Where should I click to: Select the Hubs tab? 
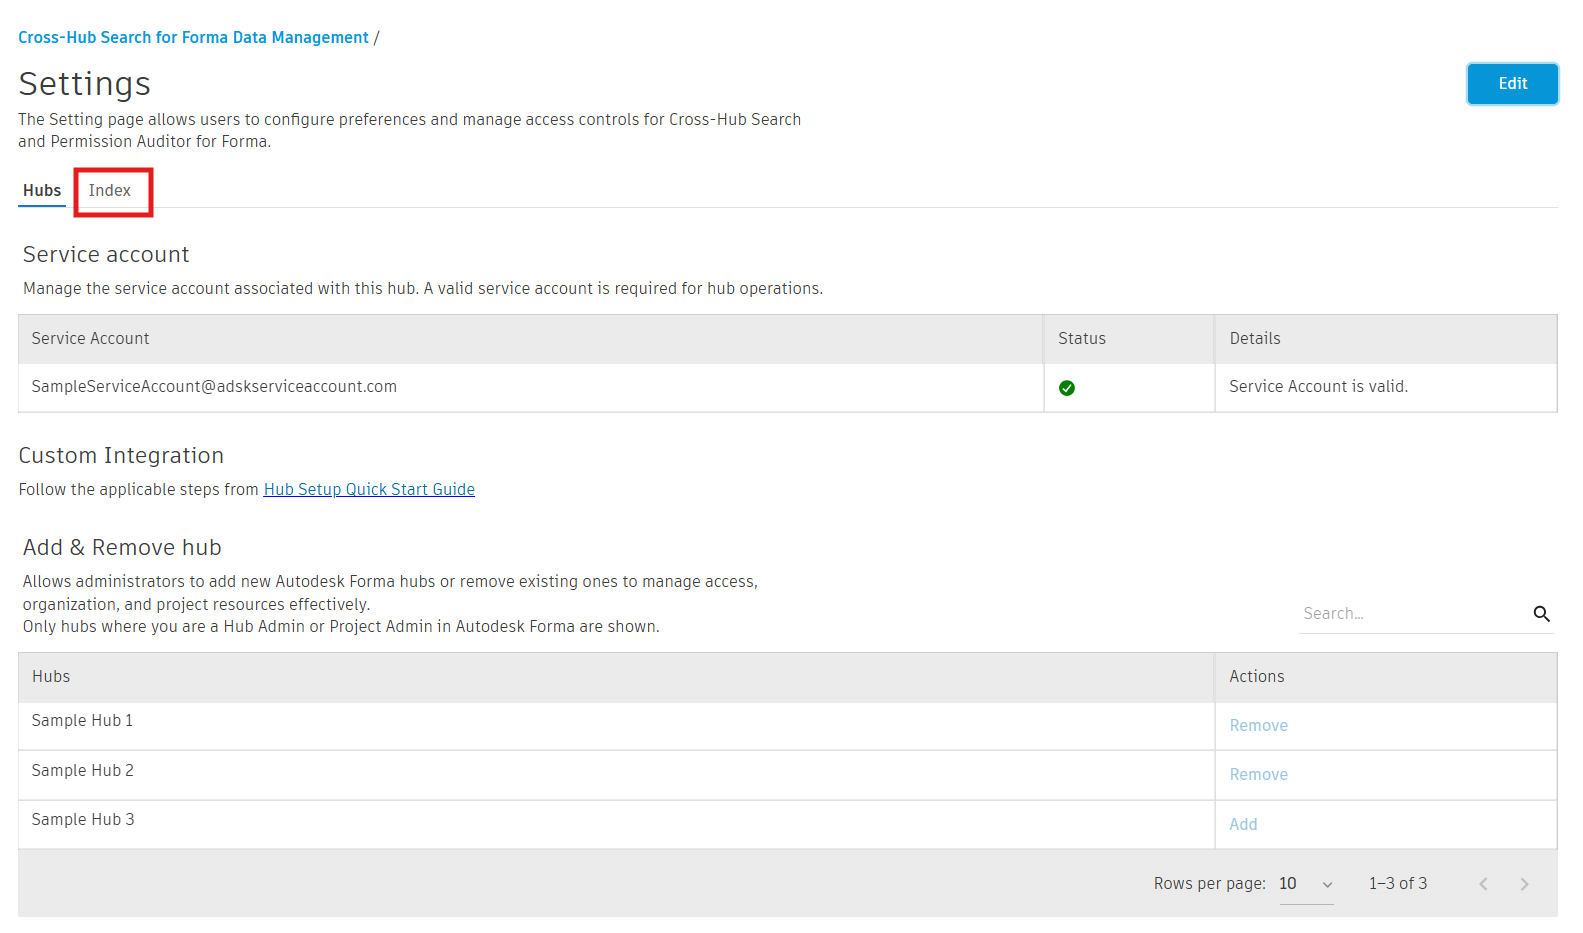click(x=42, y=191)
